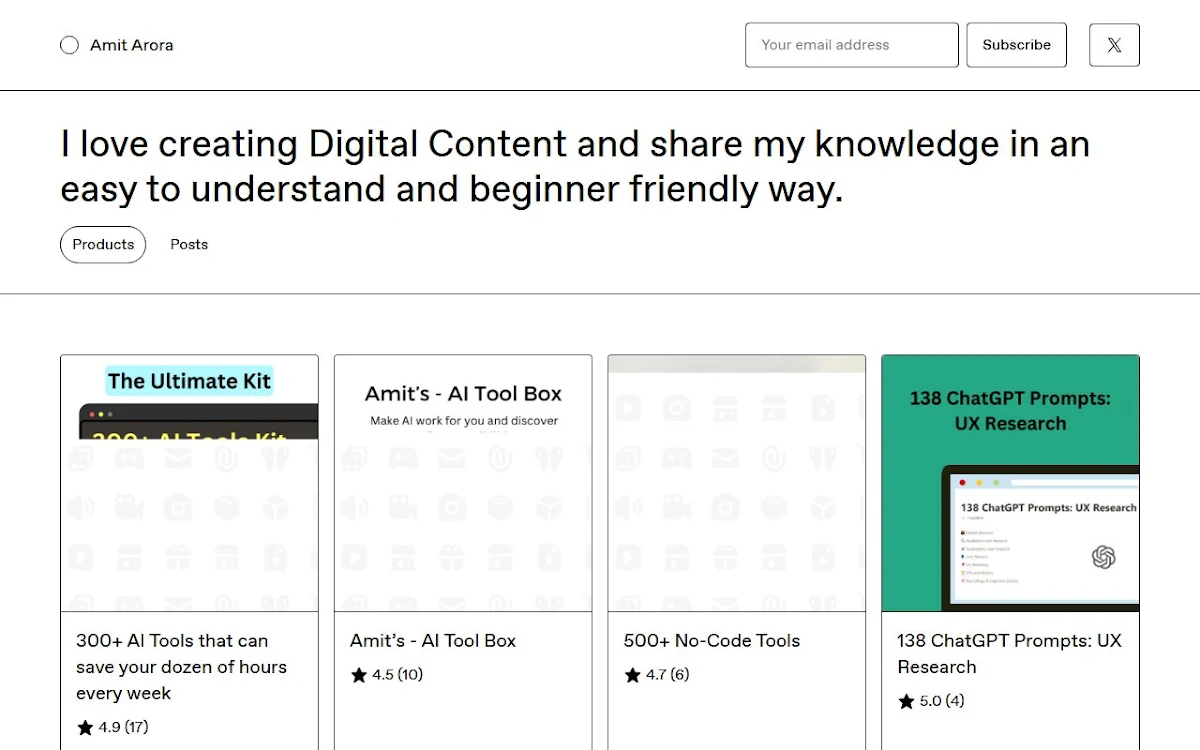
Task: Open the 500+ No-Code Tools title link
Action: coord(712,641)
